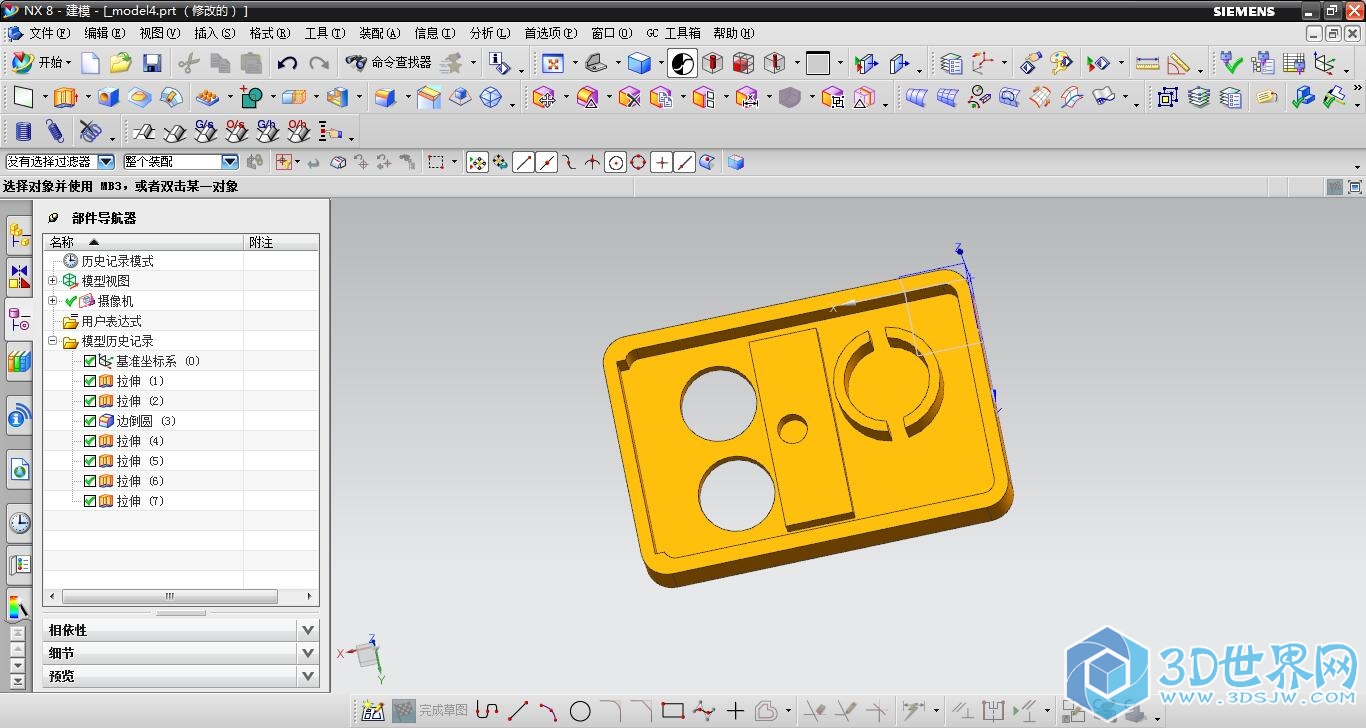The width and height of the screenshot is (1366, 728).
Task: Open the Constraint Navigator sidebar tab
Action: [x=19, y=278]
